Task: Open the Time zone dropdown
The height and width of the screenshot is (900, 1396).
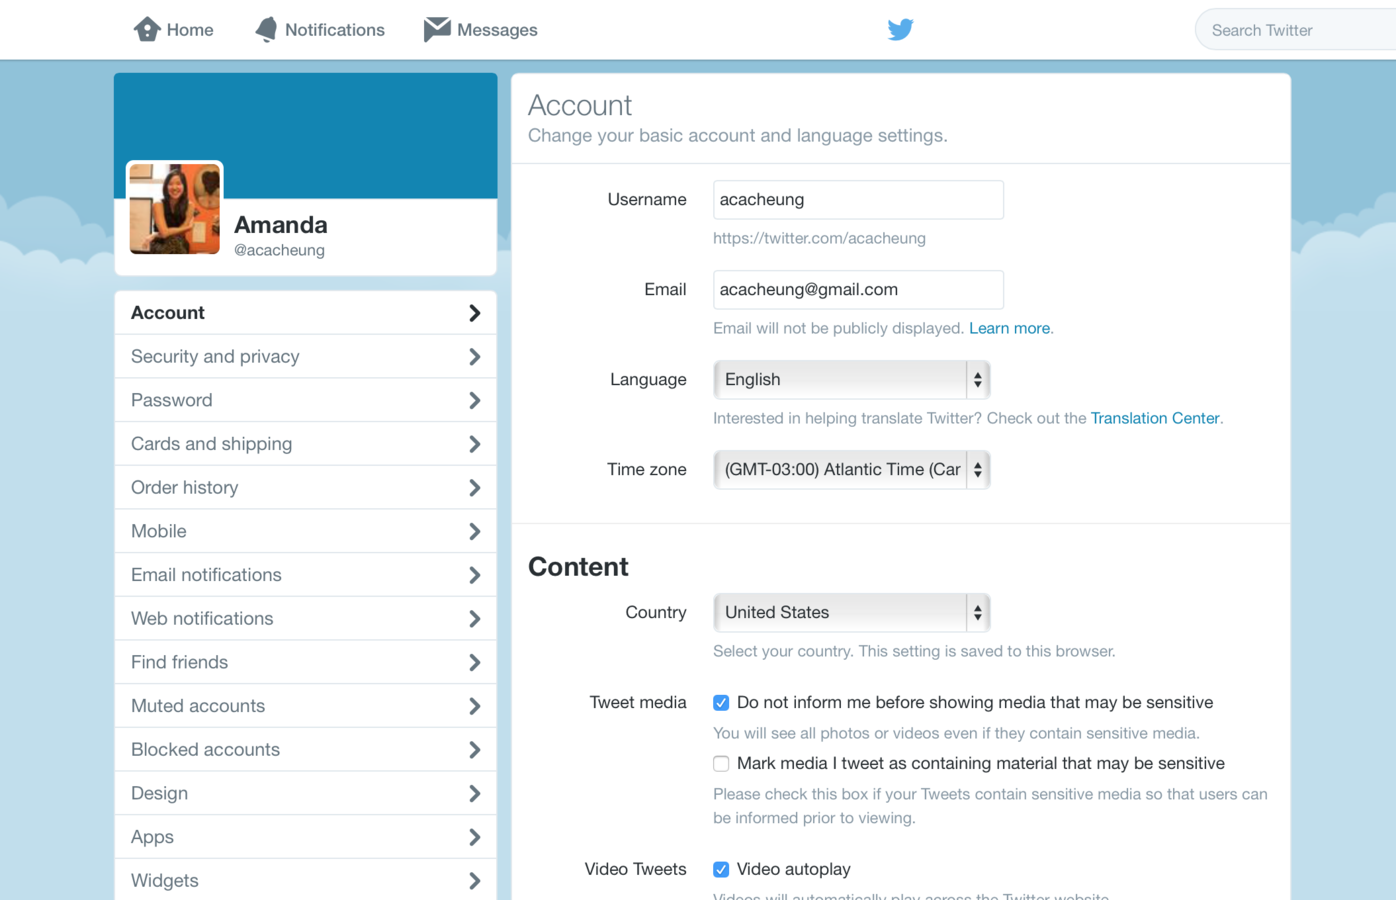Action: click(x=852, y=470)
